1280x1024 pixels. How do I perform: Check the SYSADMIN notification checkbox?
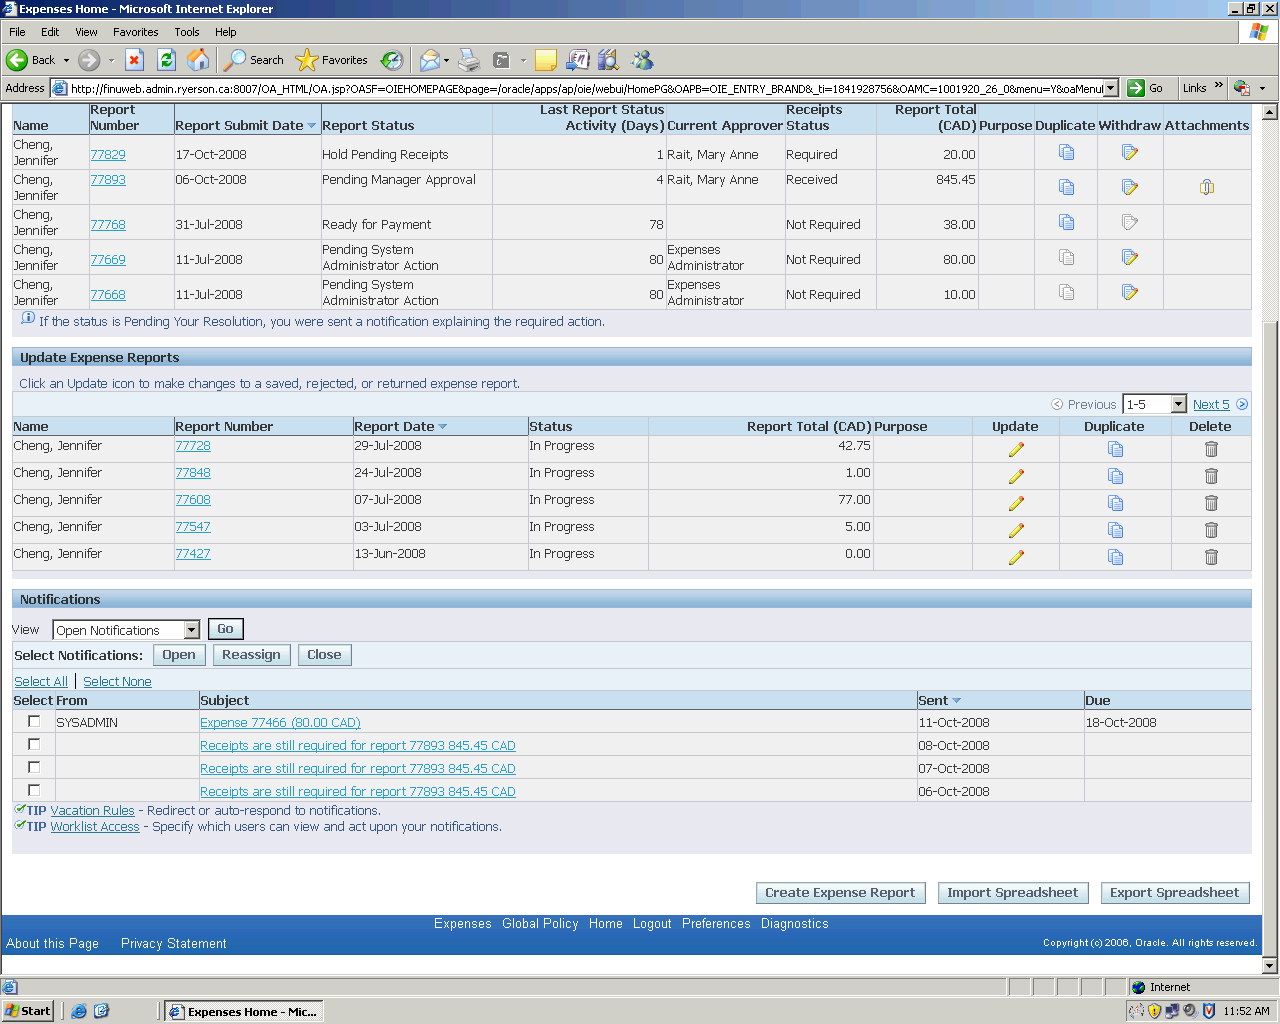[x=34, y=721]
